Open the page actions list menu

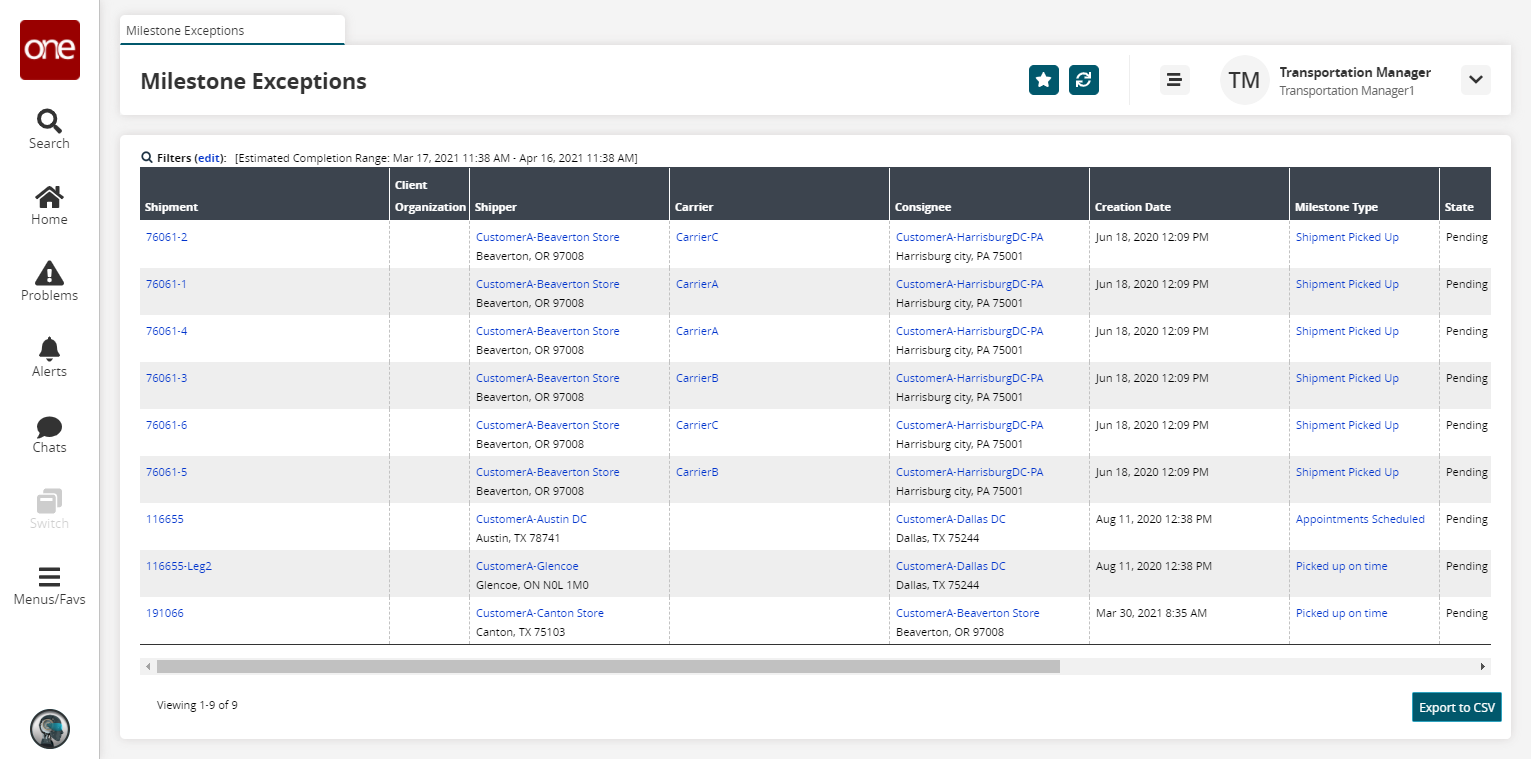click(x=1174, y=80)
